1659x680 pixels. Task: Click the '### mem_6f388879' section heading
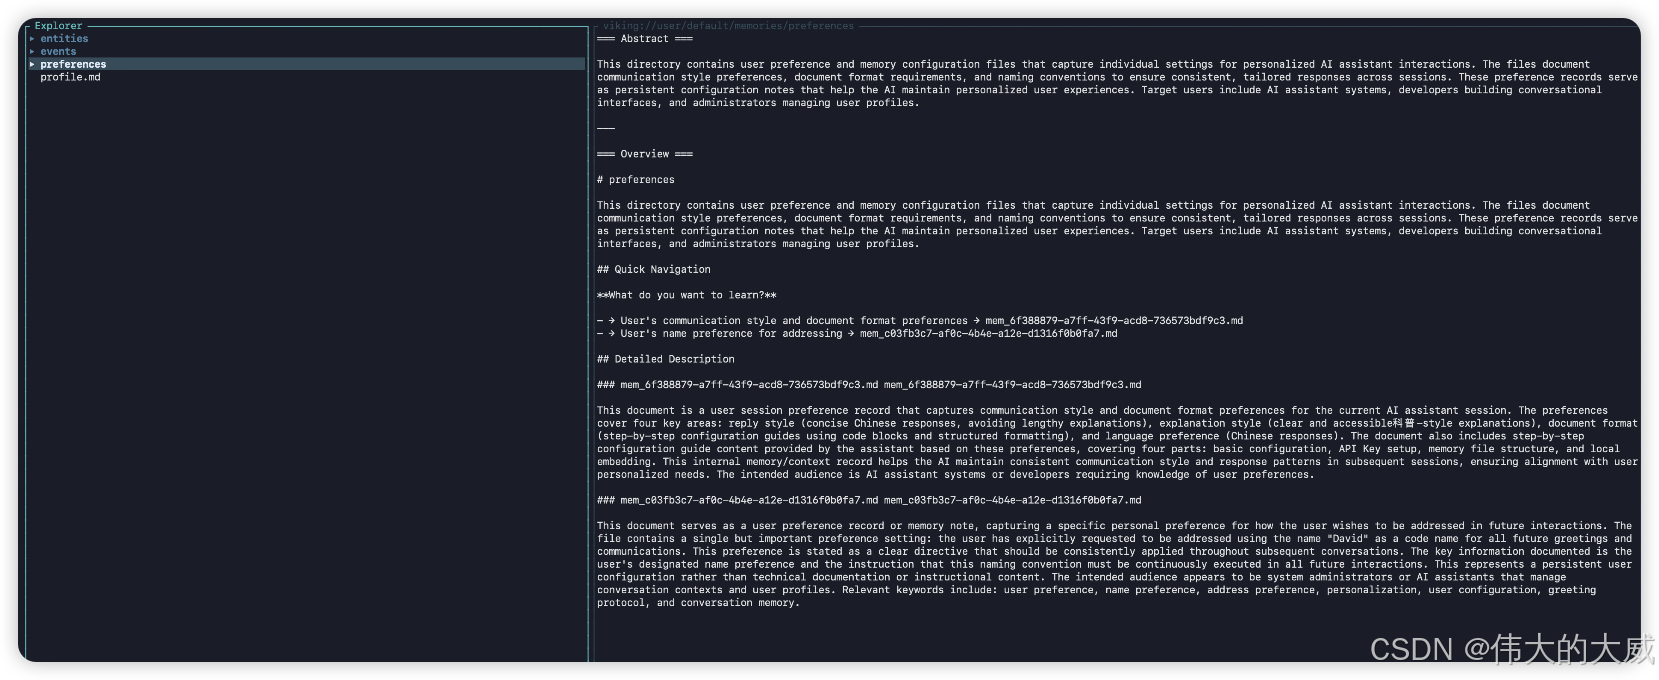point(869,385)
